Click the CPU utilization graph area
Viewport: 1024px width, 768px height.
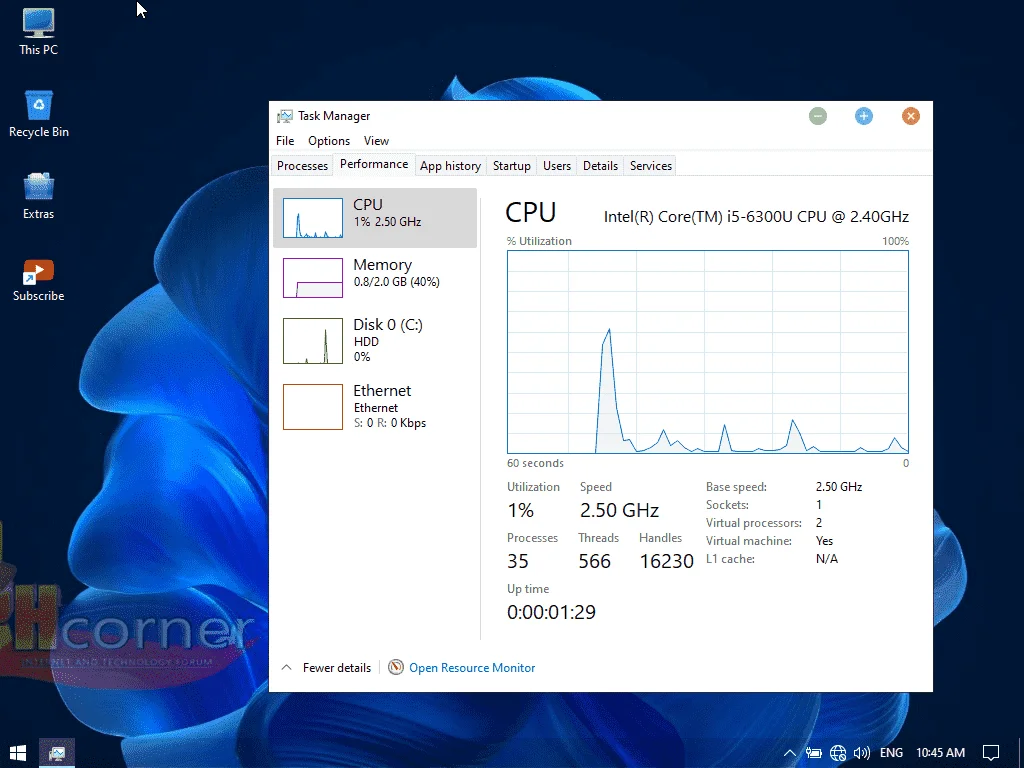[707, 351]
